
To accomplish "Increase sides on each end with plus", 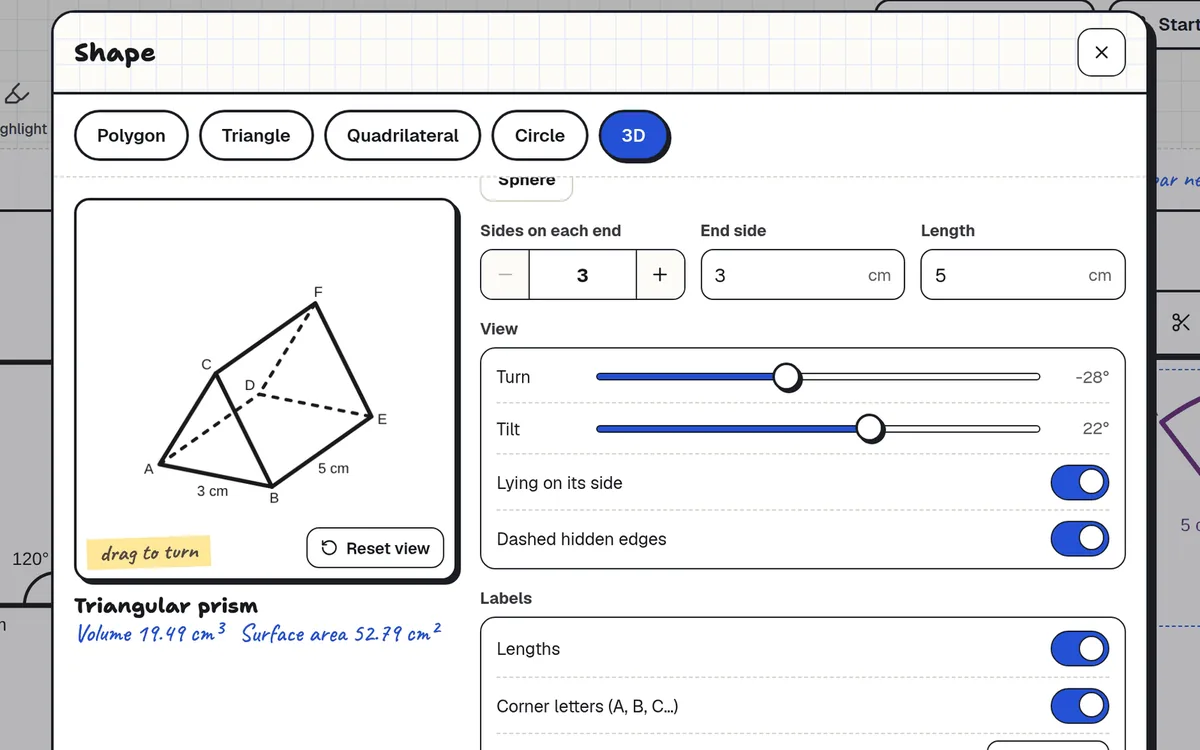I will 660,275.
